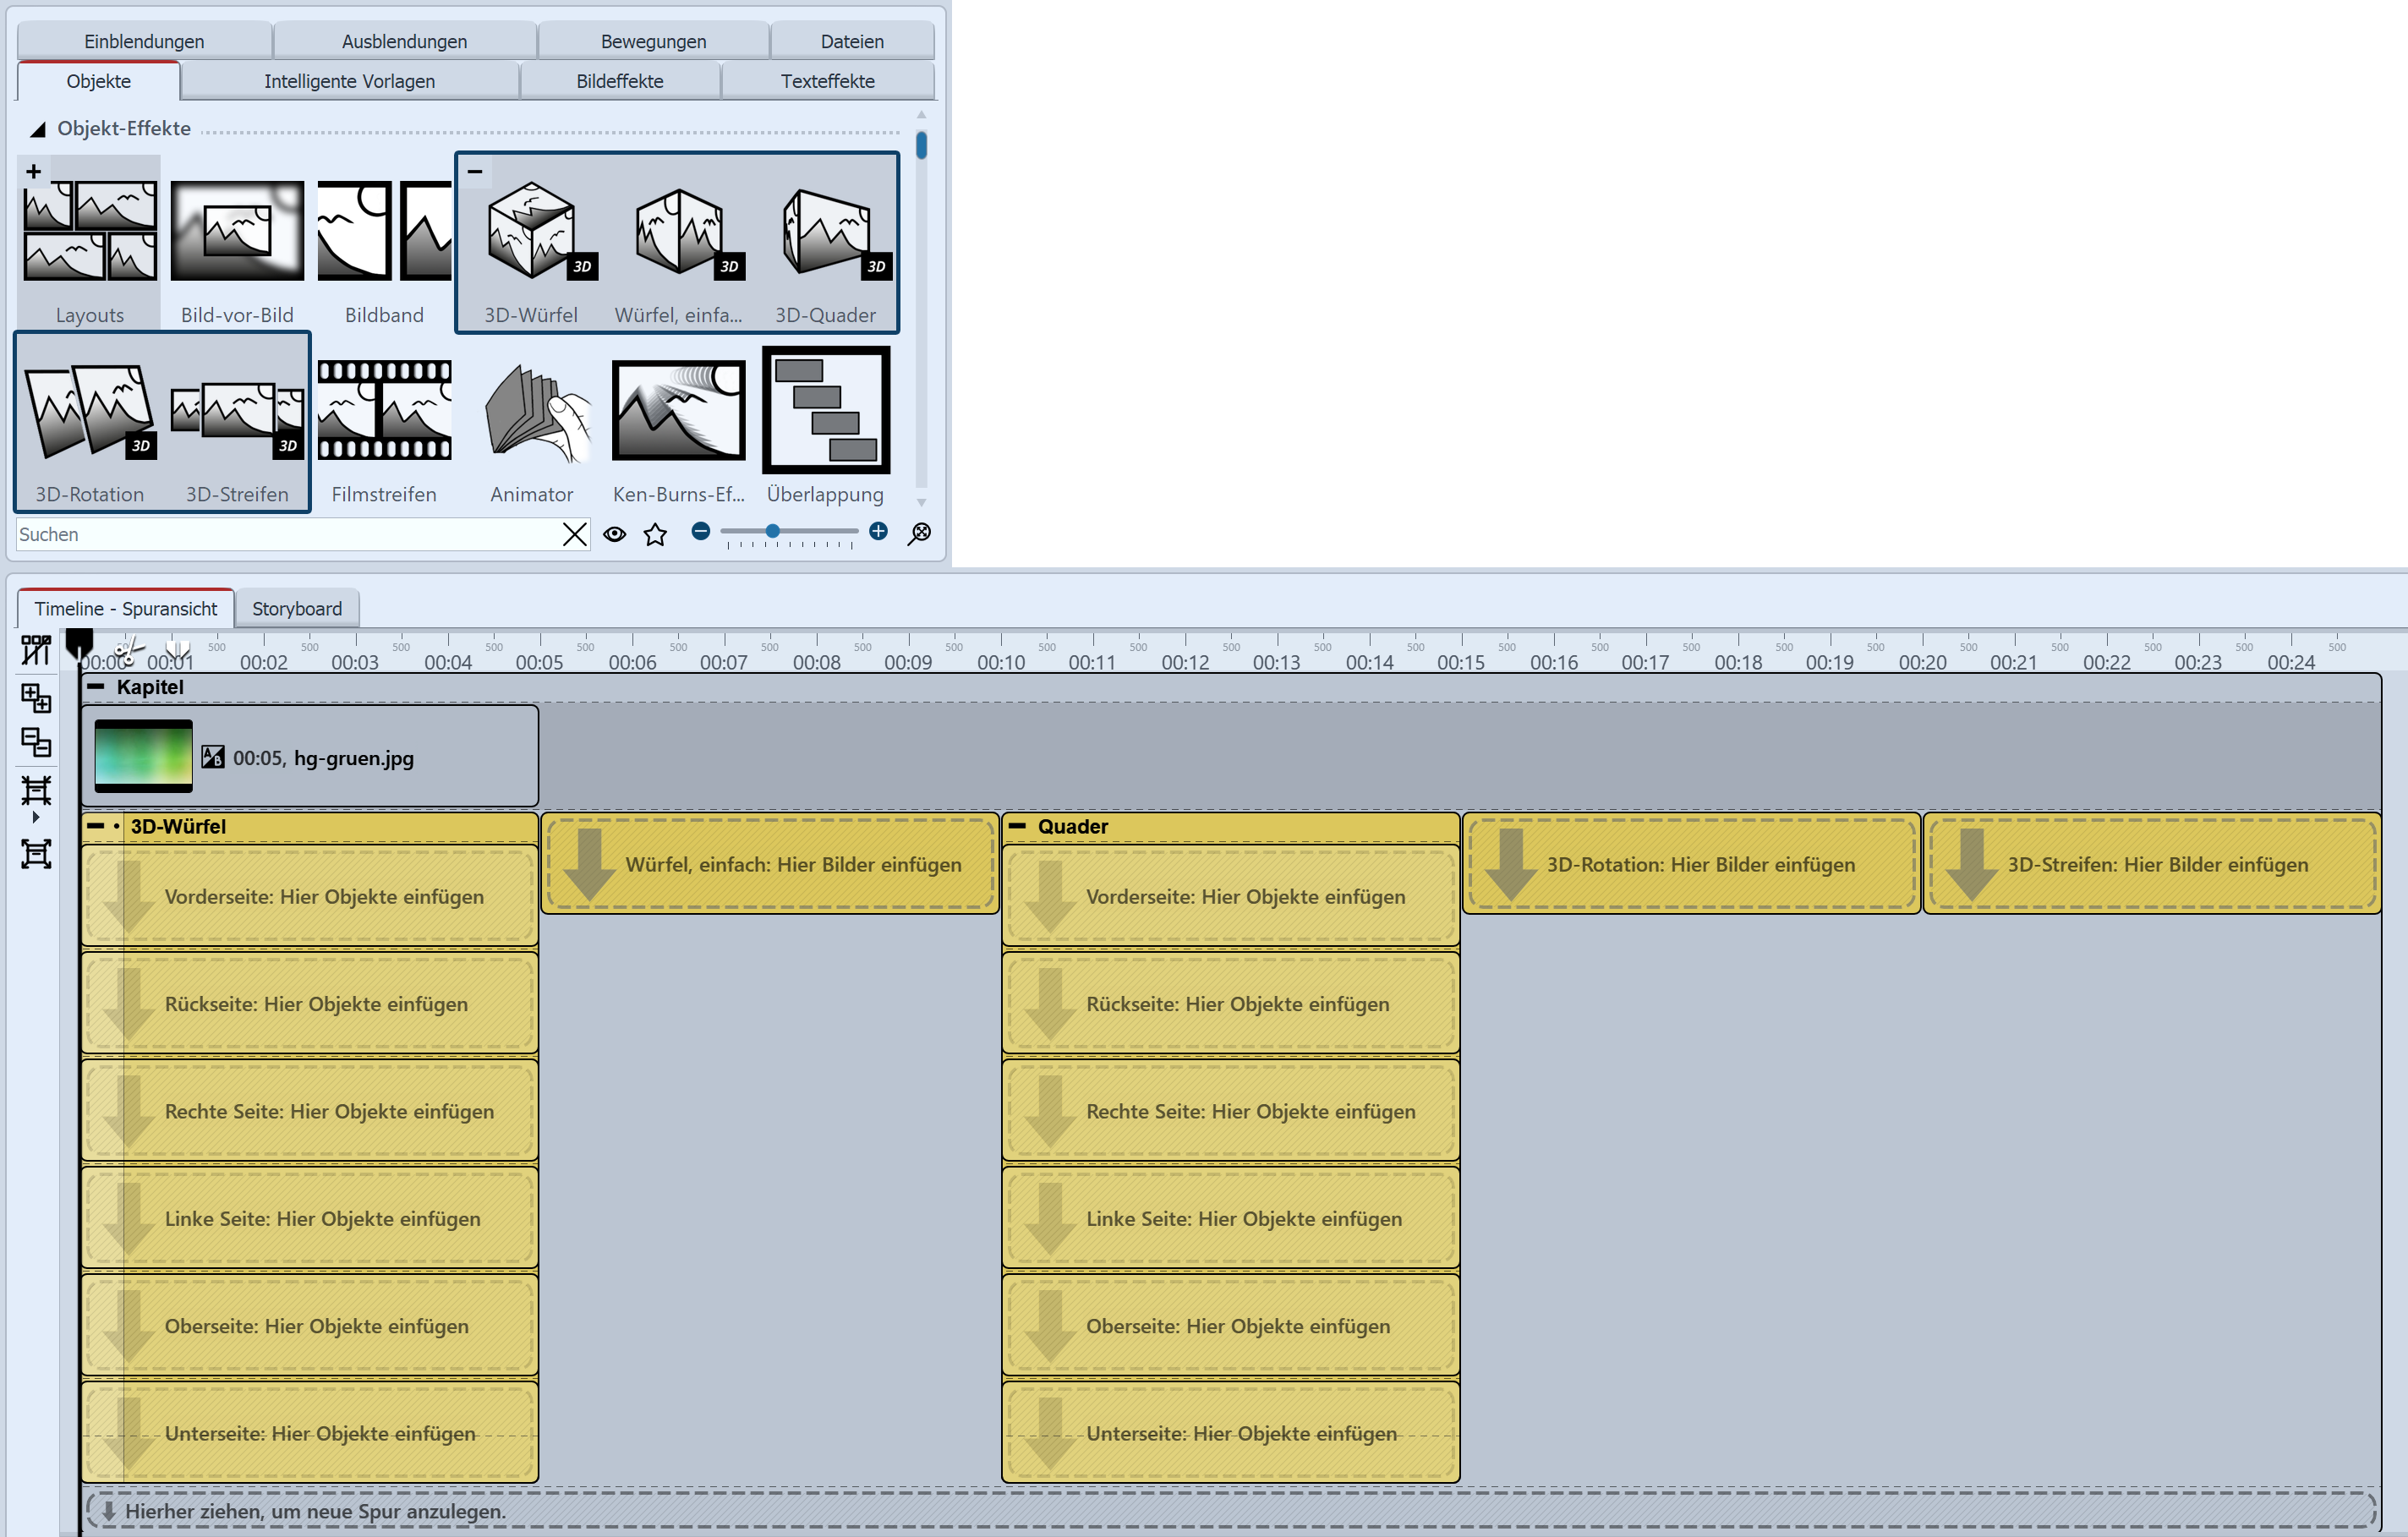This screenshot has height=1537, width=2408.
Task: Click the thumbnail size slider handle
Action: click(772, 532)
